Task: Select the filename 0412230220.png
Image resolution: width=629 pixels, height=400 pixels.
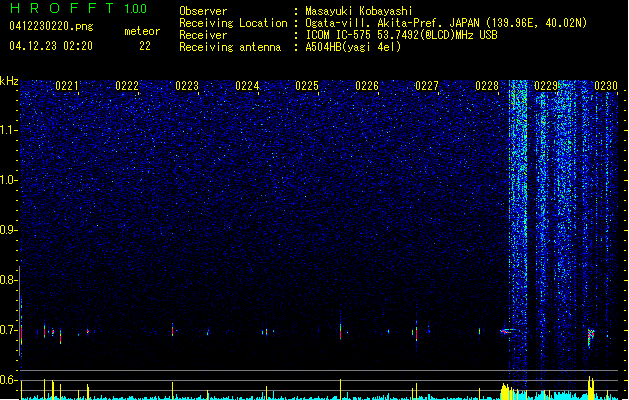Action: click(51, 26)
